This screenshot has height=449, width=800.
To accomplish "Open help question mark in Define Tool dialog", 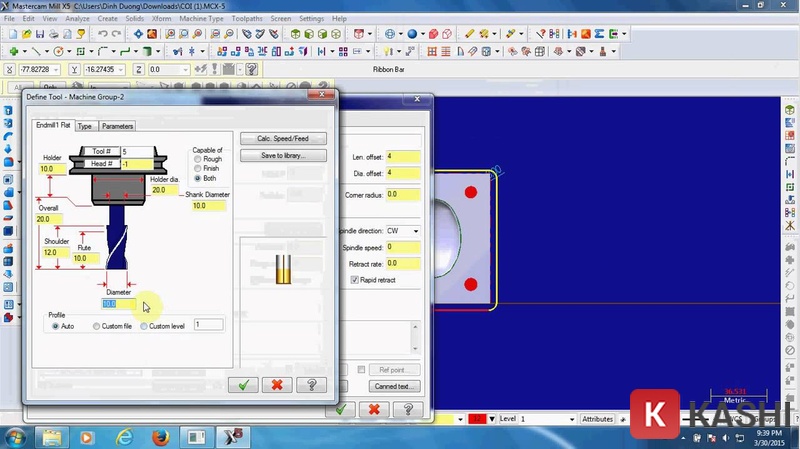I will 311,384.
